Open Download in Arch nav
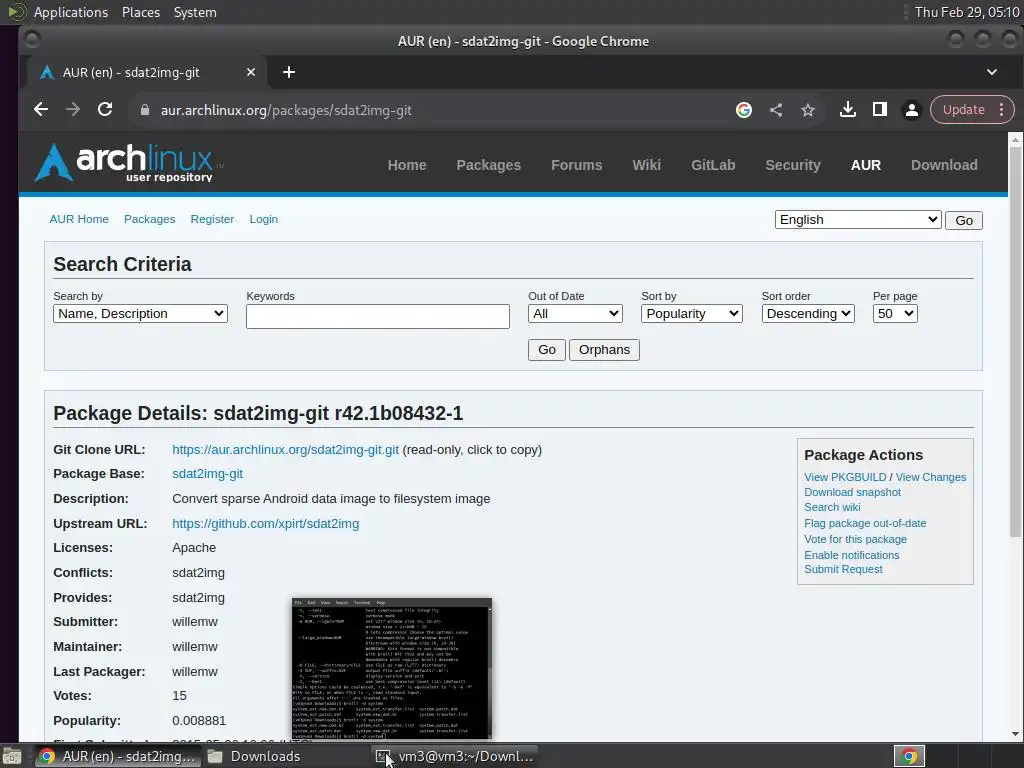 click(944, 165)
